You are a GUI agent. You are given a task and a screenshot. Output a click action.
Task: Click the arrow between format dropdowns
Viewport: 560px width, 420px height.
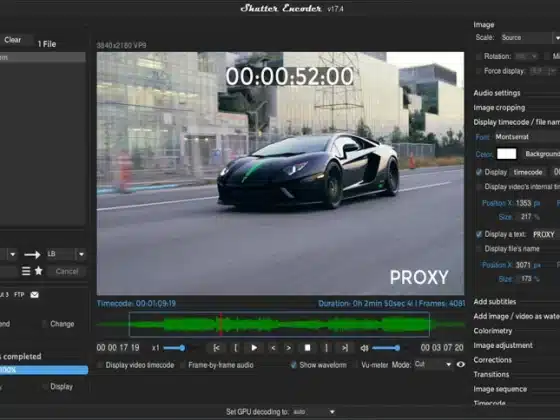pos(32,254)
